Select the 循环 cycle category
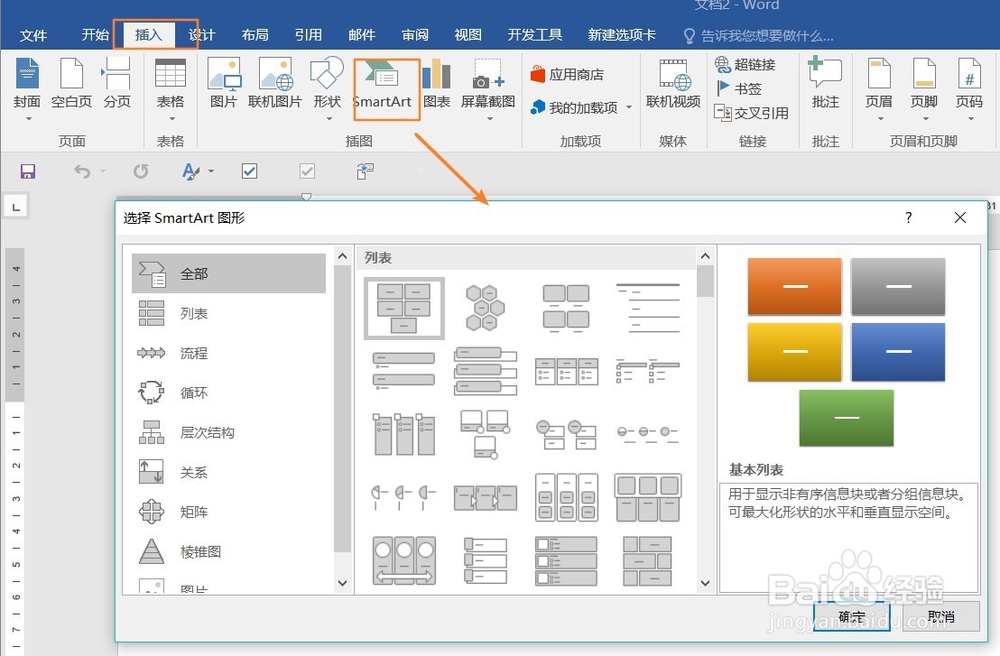Image resolution: width=1000 pixels, height=656 pixels. [229, 392]
